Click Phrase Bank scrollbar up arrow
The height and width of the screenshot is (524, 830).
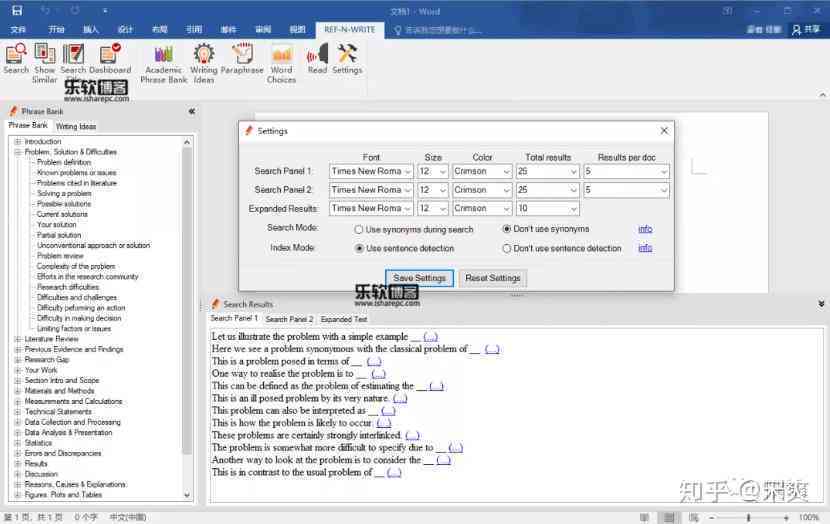(x=187, y=142)
